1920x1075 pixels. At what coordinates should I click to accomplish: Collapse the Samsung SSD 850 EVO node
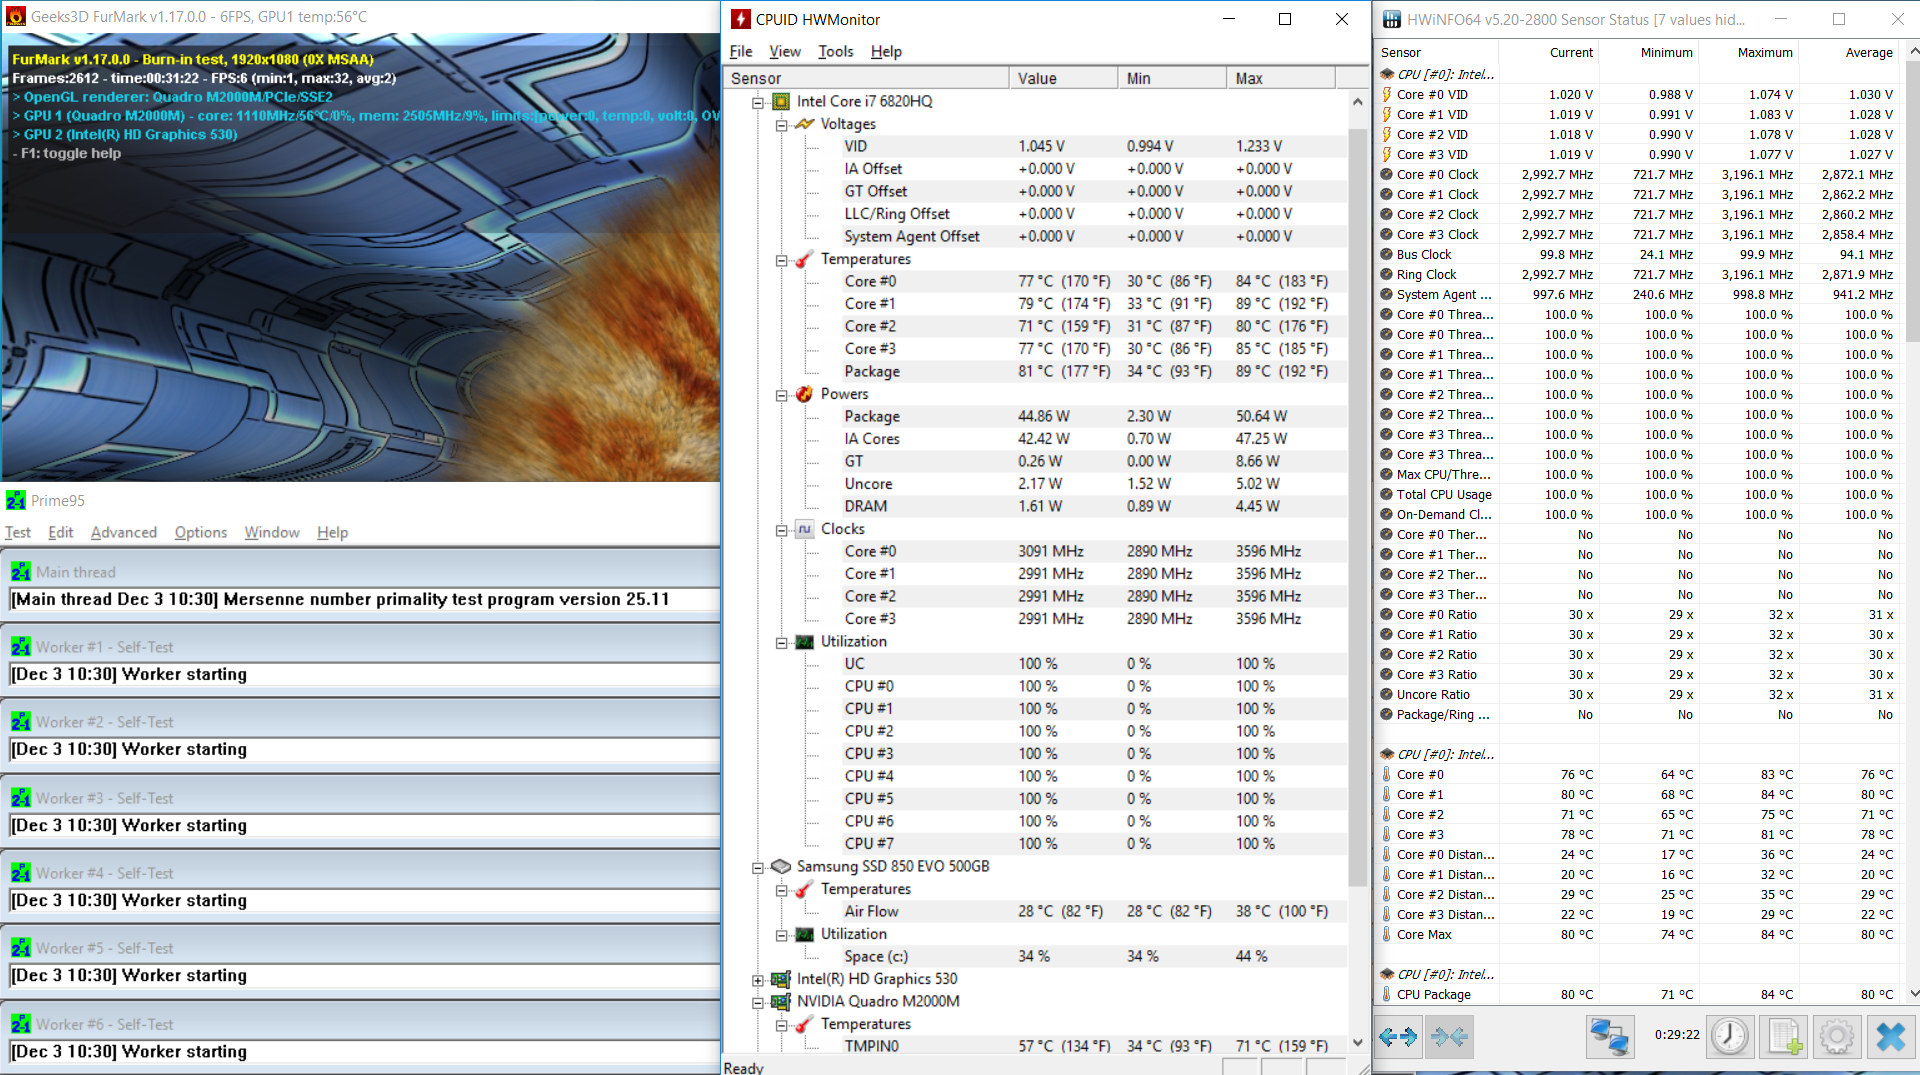(x=758, y=867)
